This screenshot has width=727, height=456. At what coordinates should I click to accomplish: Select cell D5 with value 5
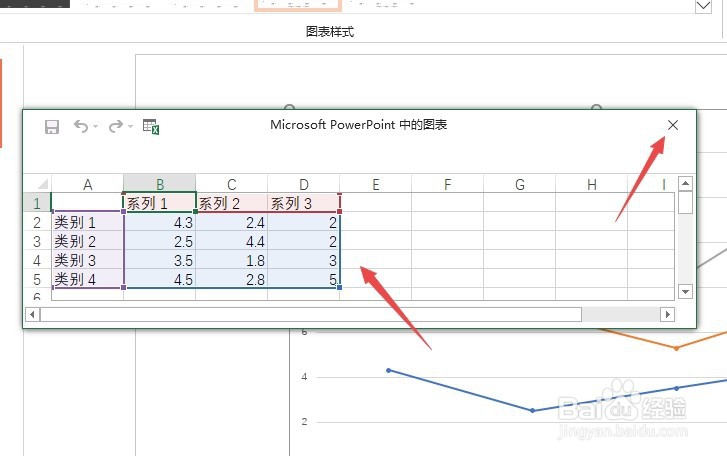(304, 279)
